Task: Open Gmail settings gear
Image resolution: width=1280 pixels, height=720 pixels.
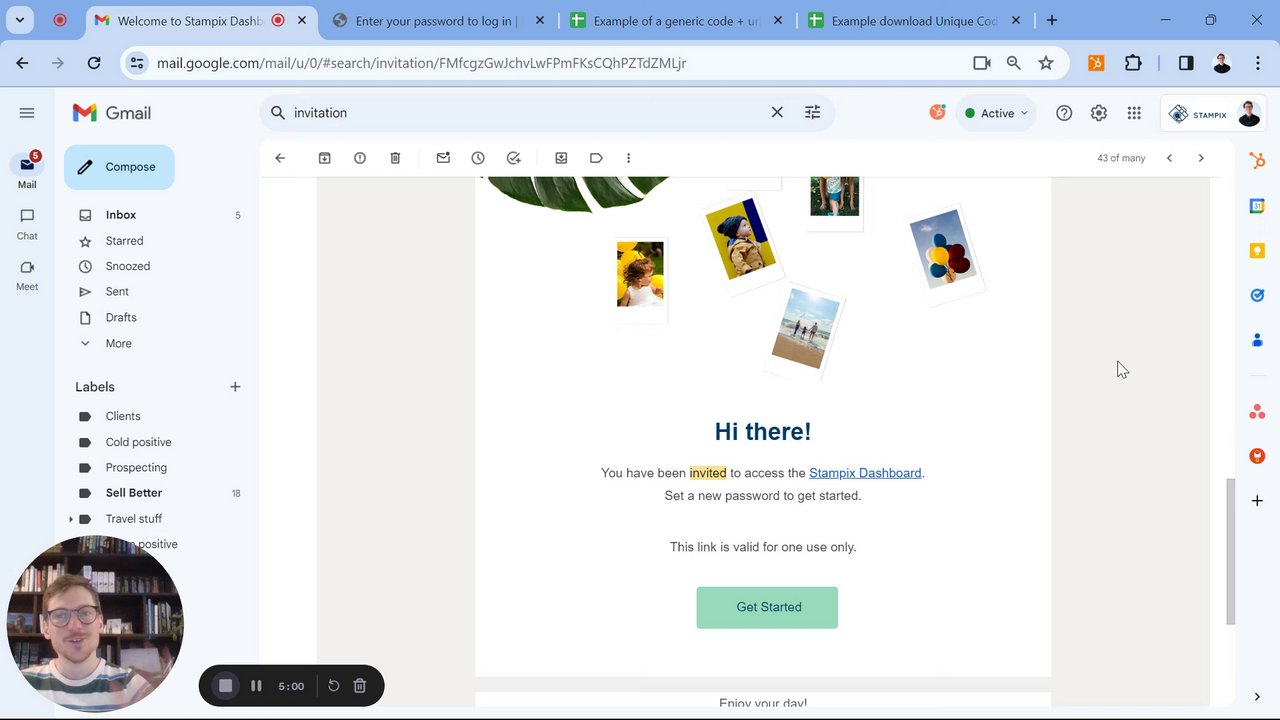Action: [1099, 113]
